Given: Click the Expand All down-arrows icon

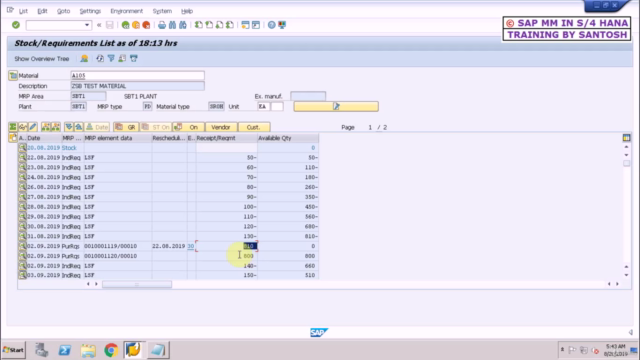Looking at the screenshot, I should pyautogui.click(x=69, y=127).
